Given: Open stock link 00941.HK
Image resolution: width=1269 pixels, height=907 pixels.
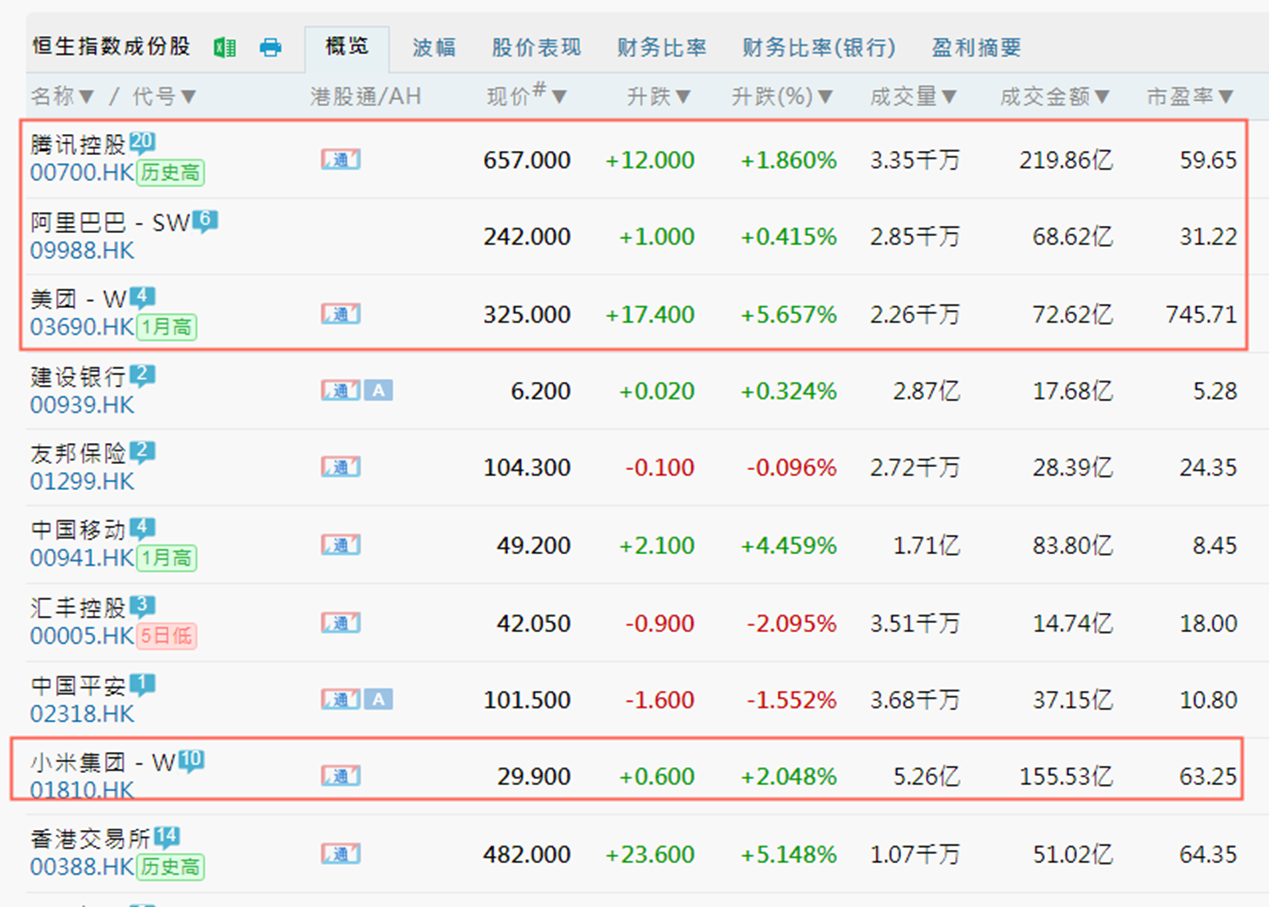Looking at the screenshot, I should click(x=82, y=558).
